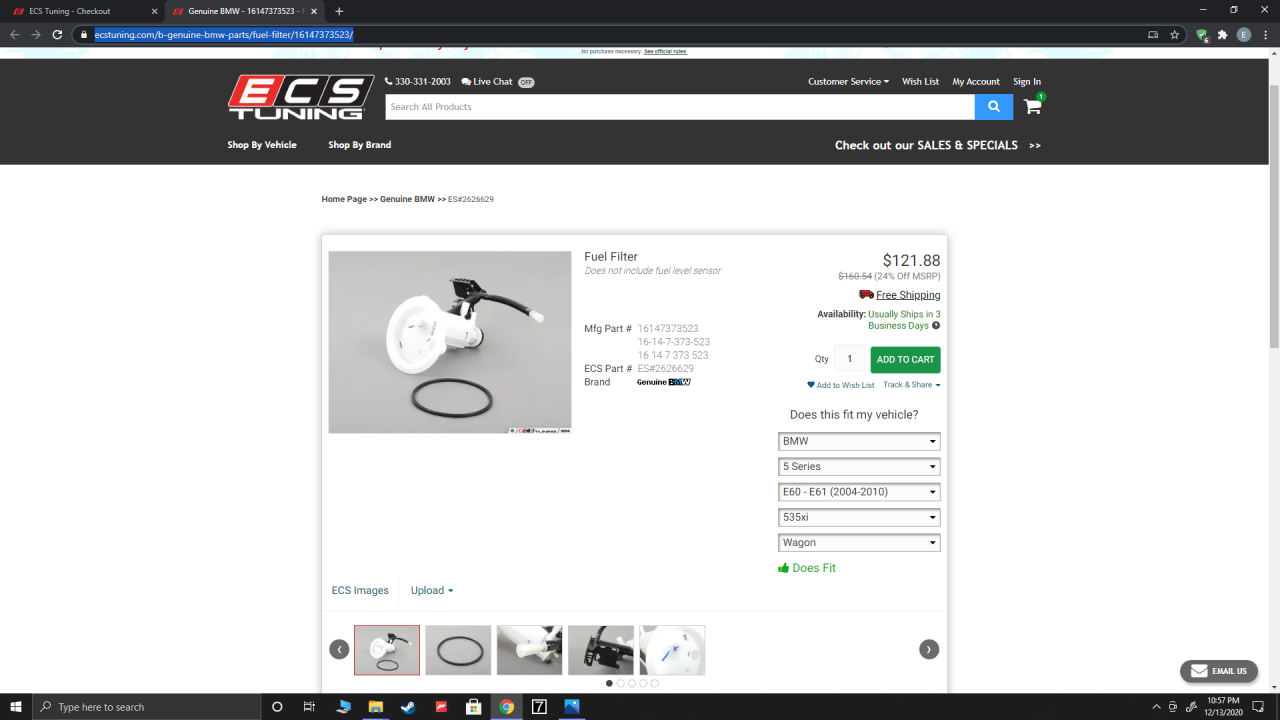The height and width of the screenshot is (720, 1280).
Task: Open the 535xi submodel dropdown
Action: pos(859,517)
